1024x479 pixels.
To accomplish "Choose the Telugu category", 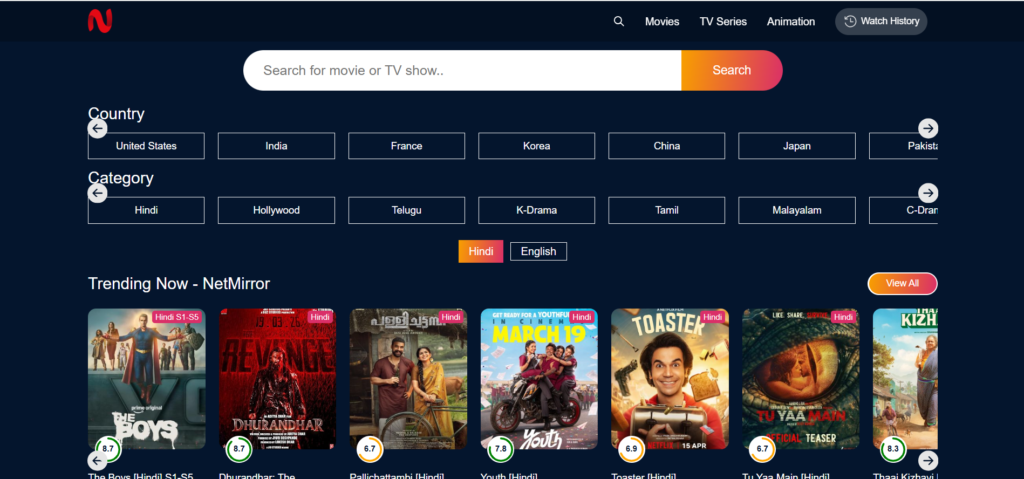I will (x=406, y=210).
